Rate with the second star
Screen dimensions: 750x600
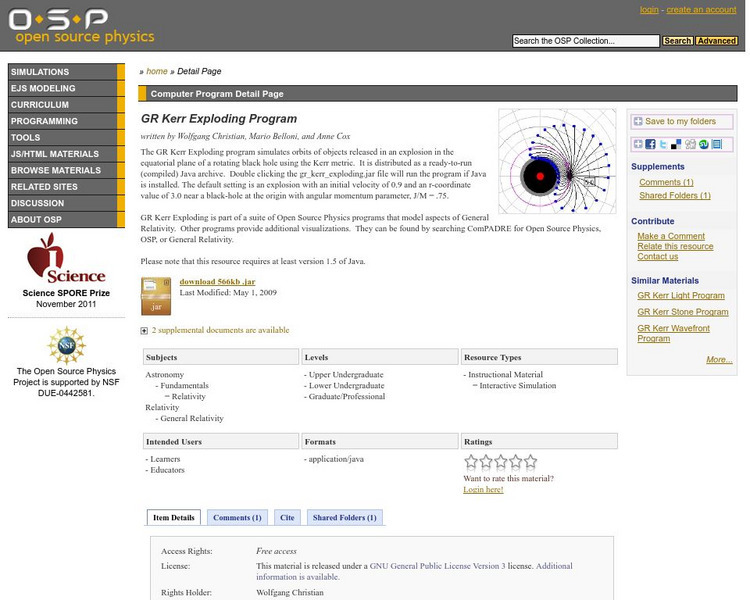coord(486,461)
